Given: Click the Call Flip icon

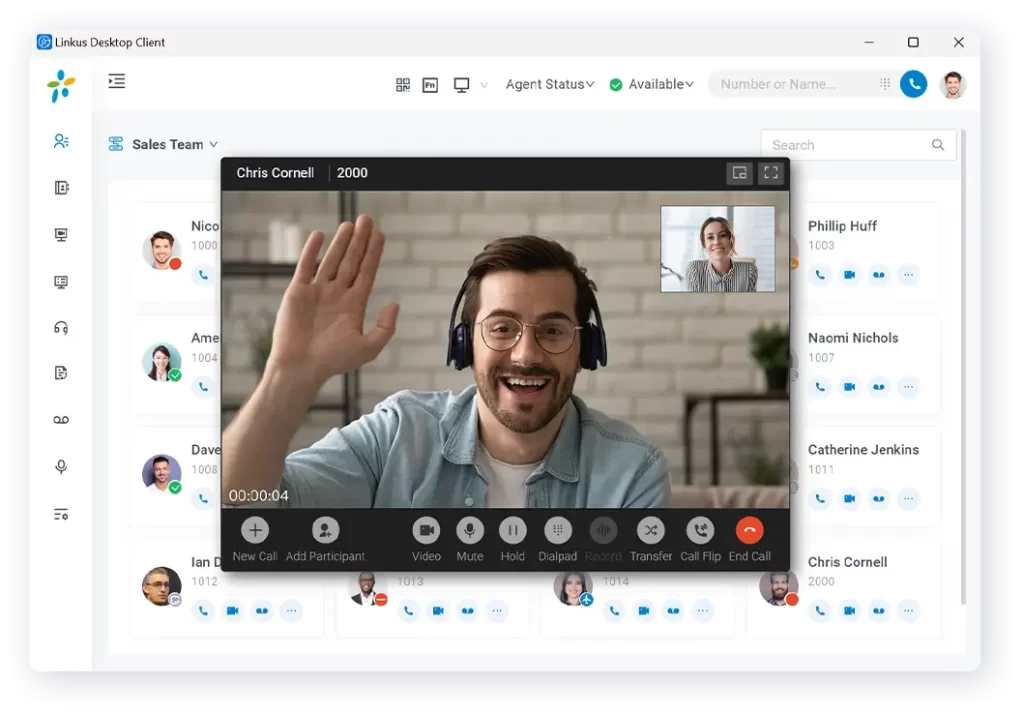Looking at the screenshot, I should tap(700, 531).
